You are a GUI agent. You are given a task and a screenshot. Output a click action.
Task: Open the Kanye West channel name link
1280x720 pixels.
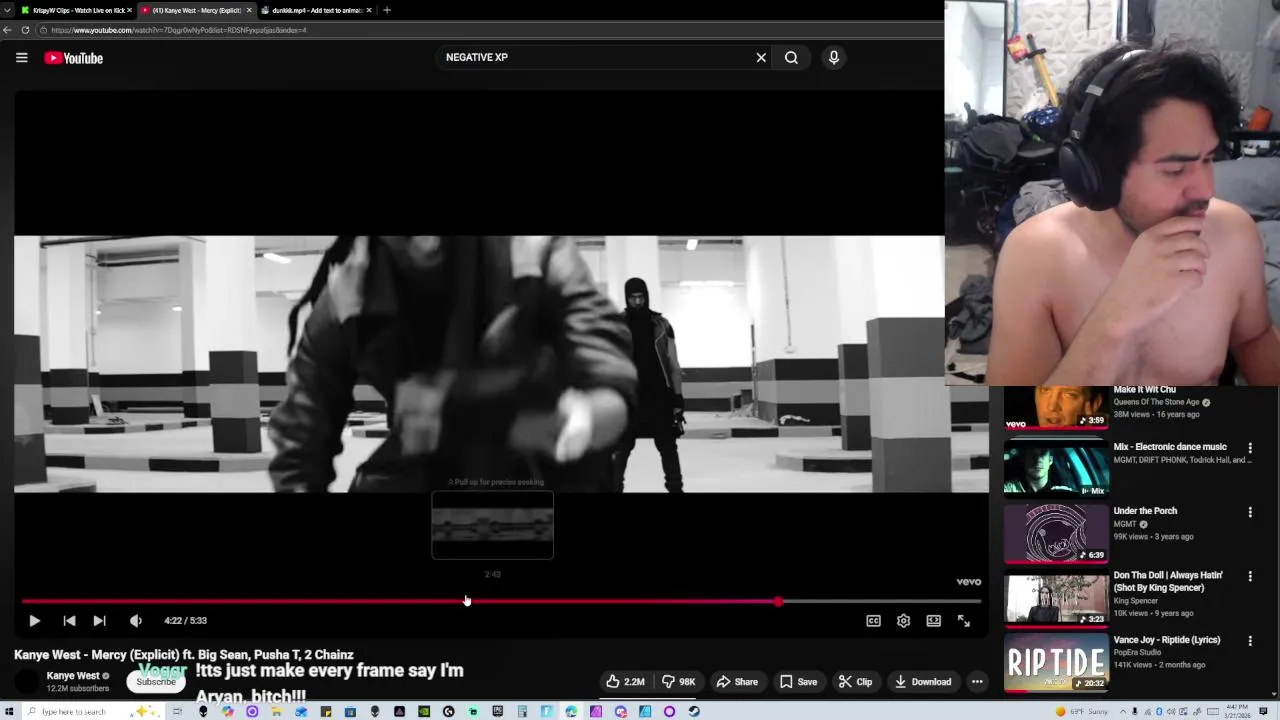pos(73,676)
